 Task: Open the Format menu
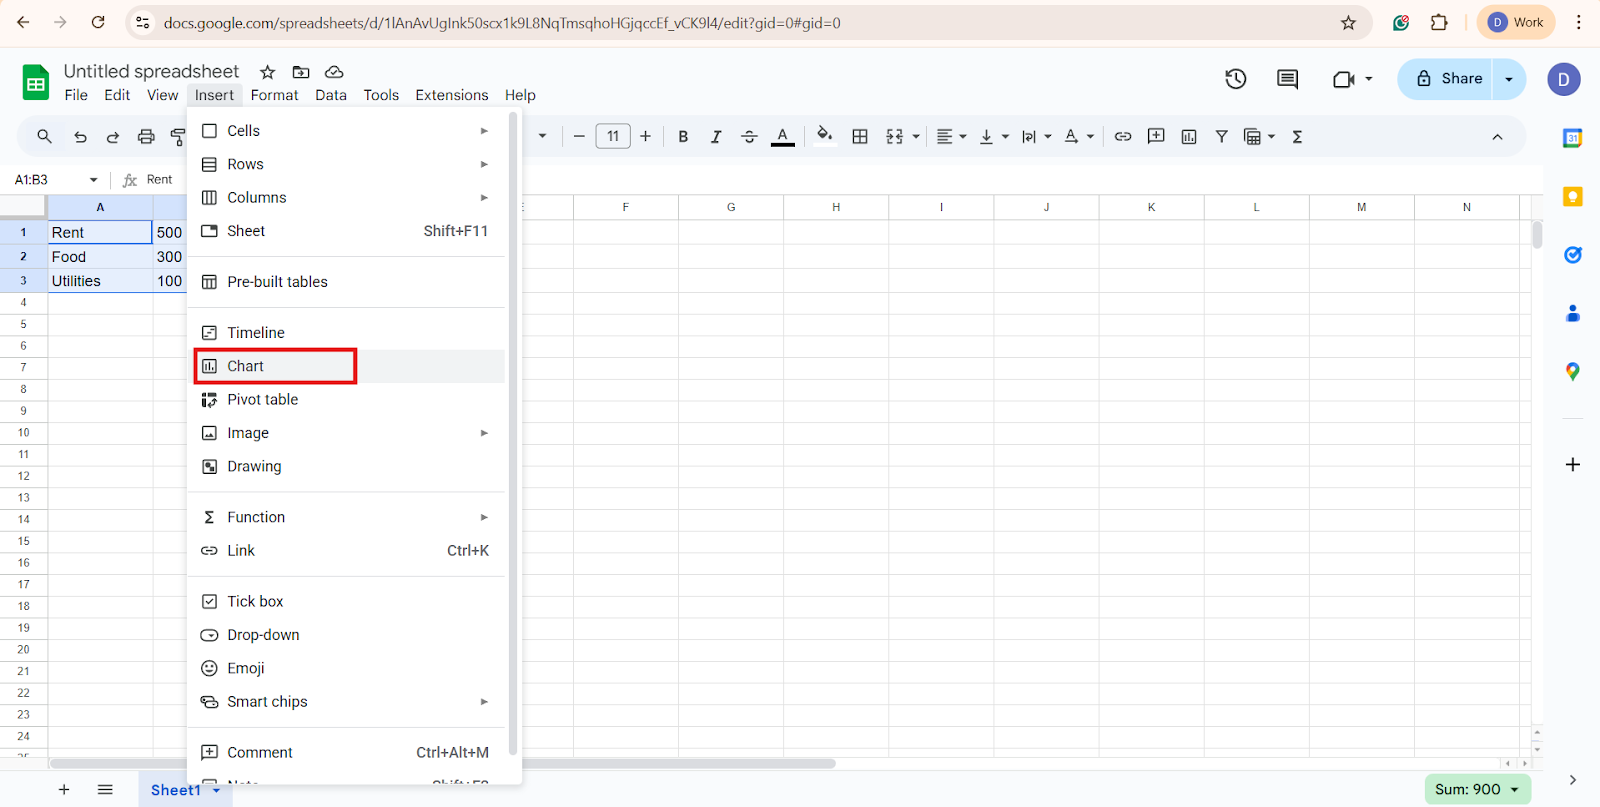(274, 95)
